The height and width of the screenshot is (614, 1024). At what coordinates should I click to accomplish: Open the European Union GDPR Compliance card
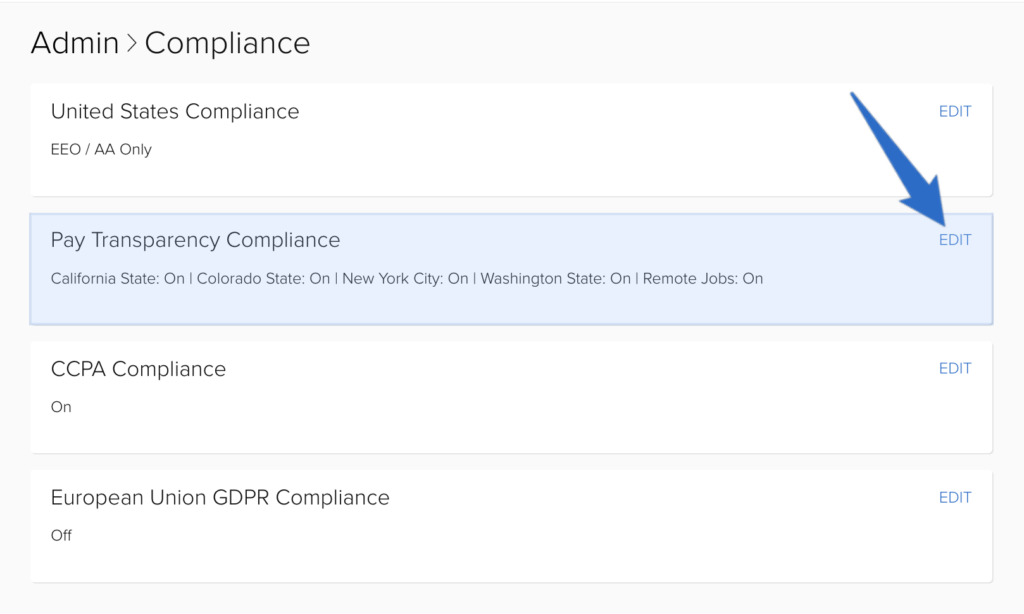pos(220,497)
